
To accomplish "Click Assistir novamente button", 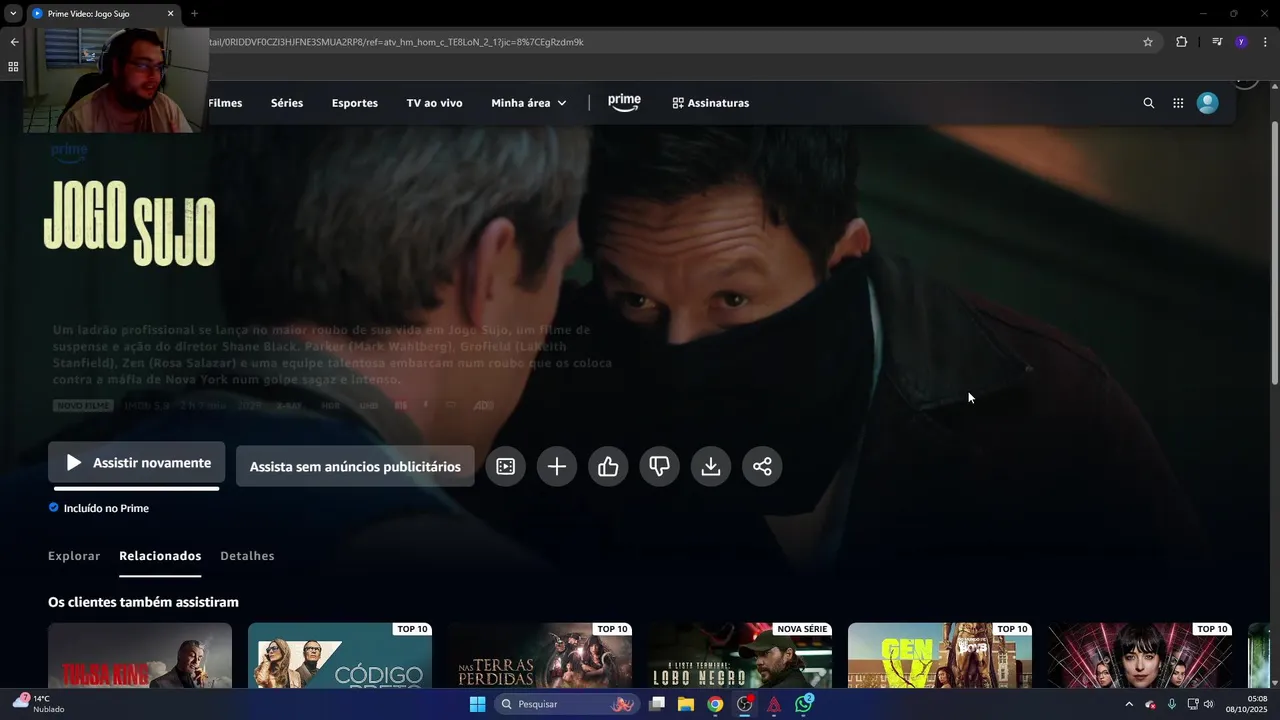I will 137,463.
